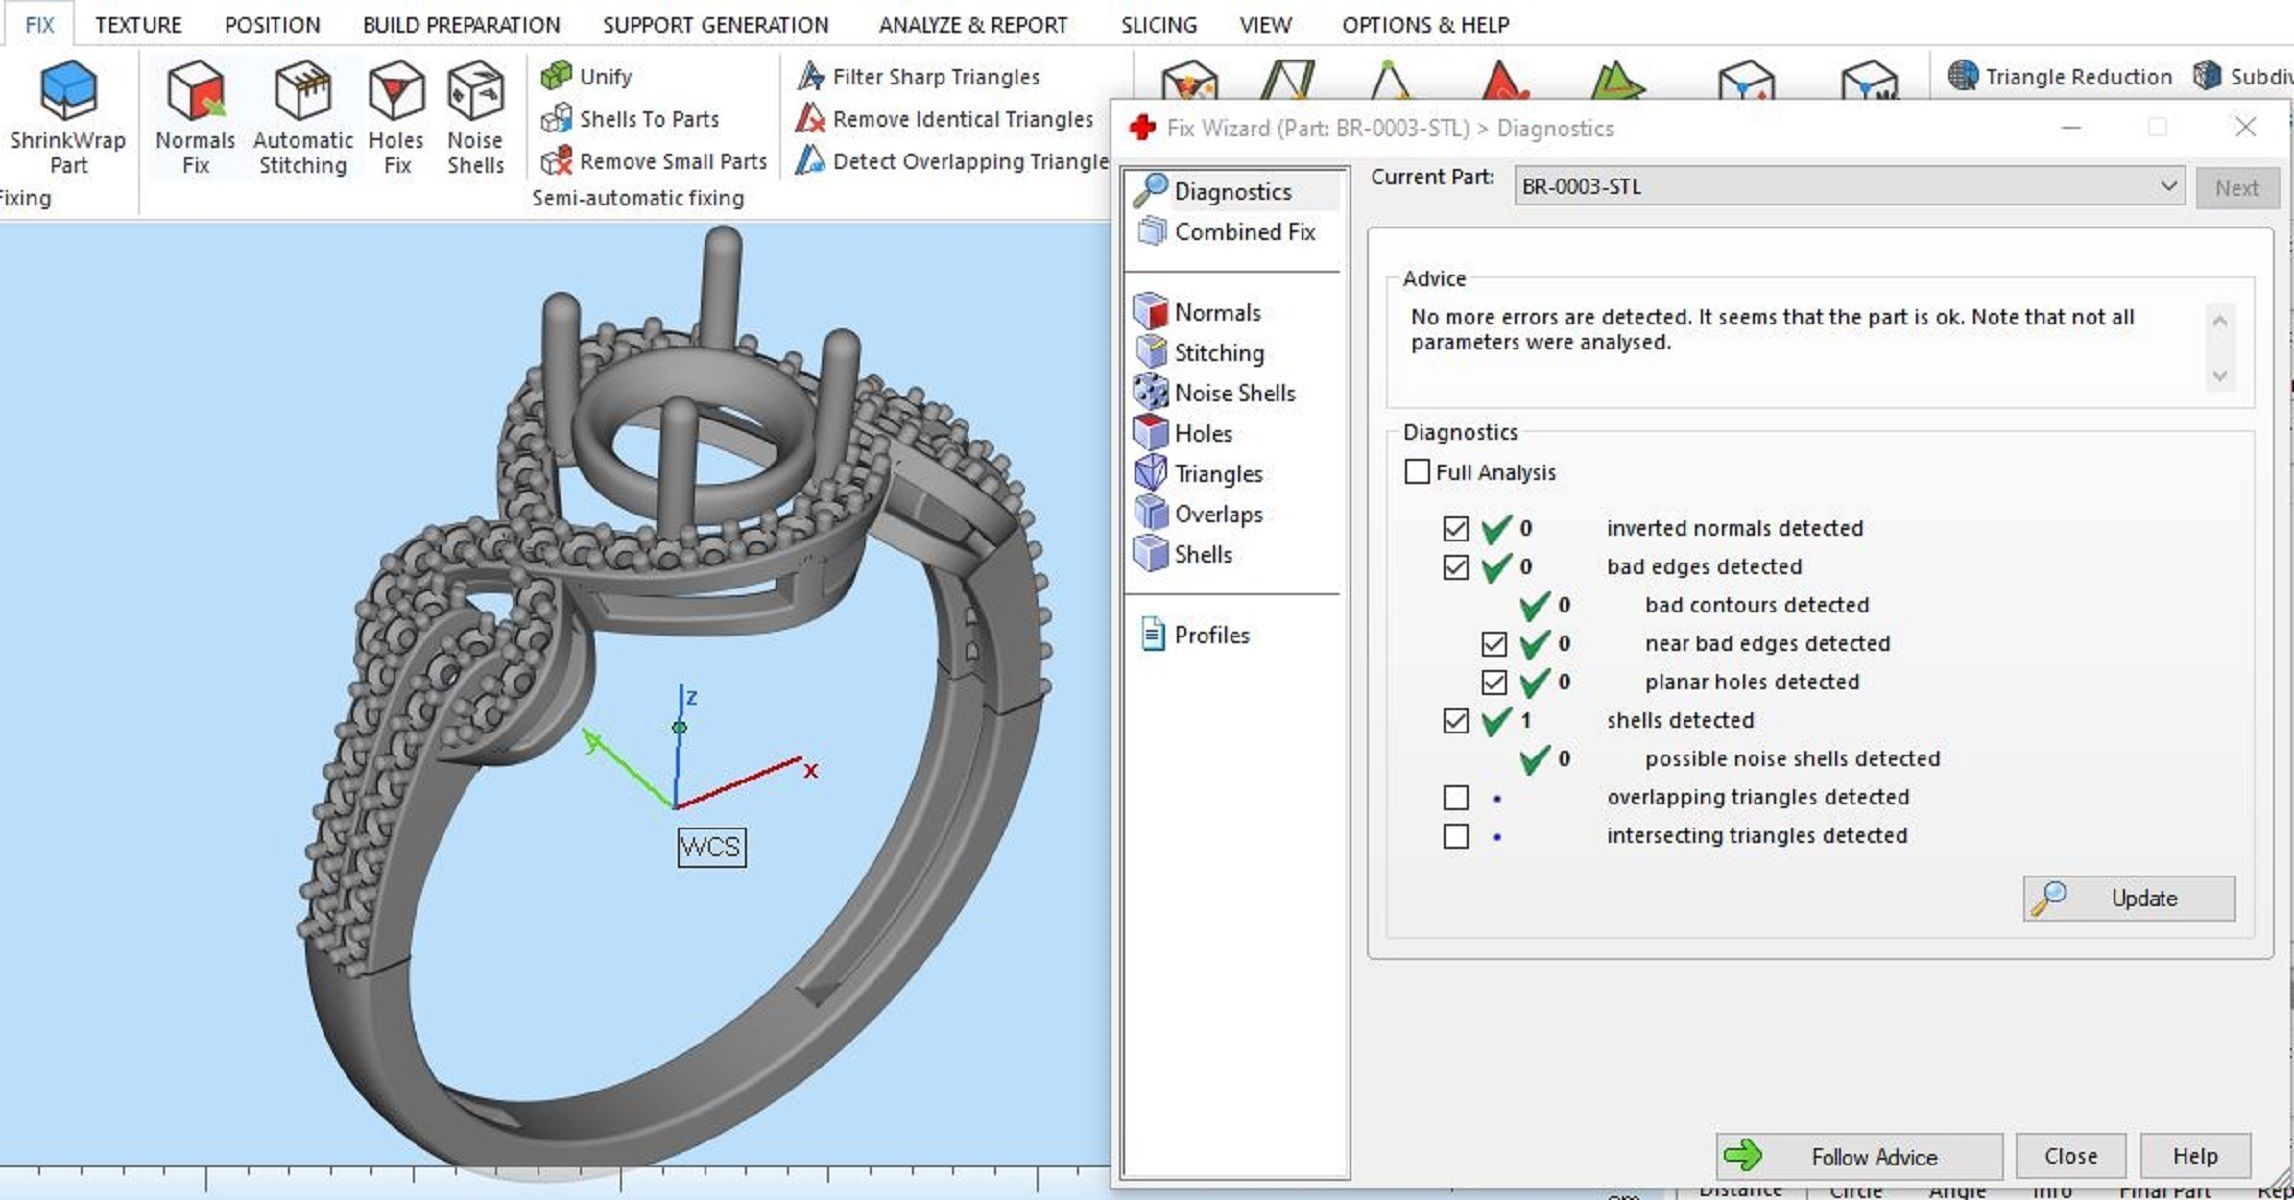Open the Shells page in Fix Wizard
The width and height of the screenshot is (2294, 1200).
coord(1183,554)
